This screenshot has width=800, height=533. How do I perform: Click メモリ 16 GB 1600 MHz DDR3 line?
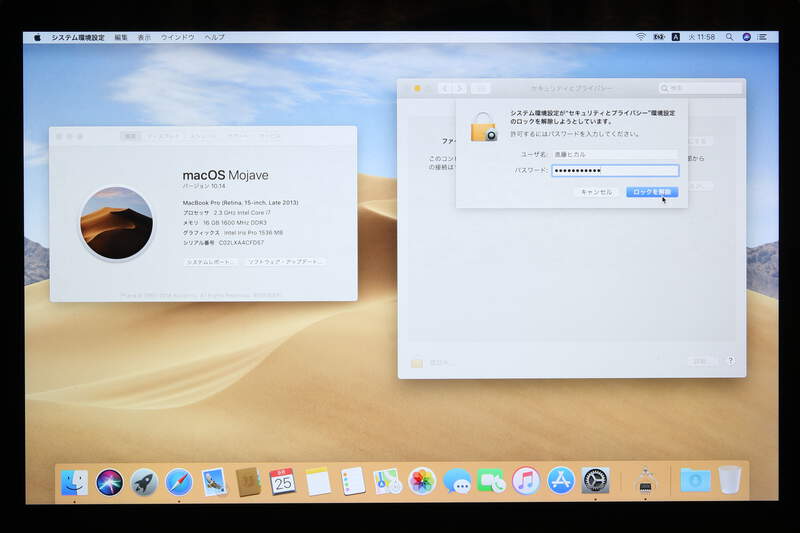click(224, 223)
